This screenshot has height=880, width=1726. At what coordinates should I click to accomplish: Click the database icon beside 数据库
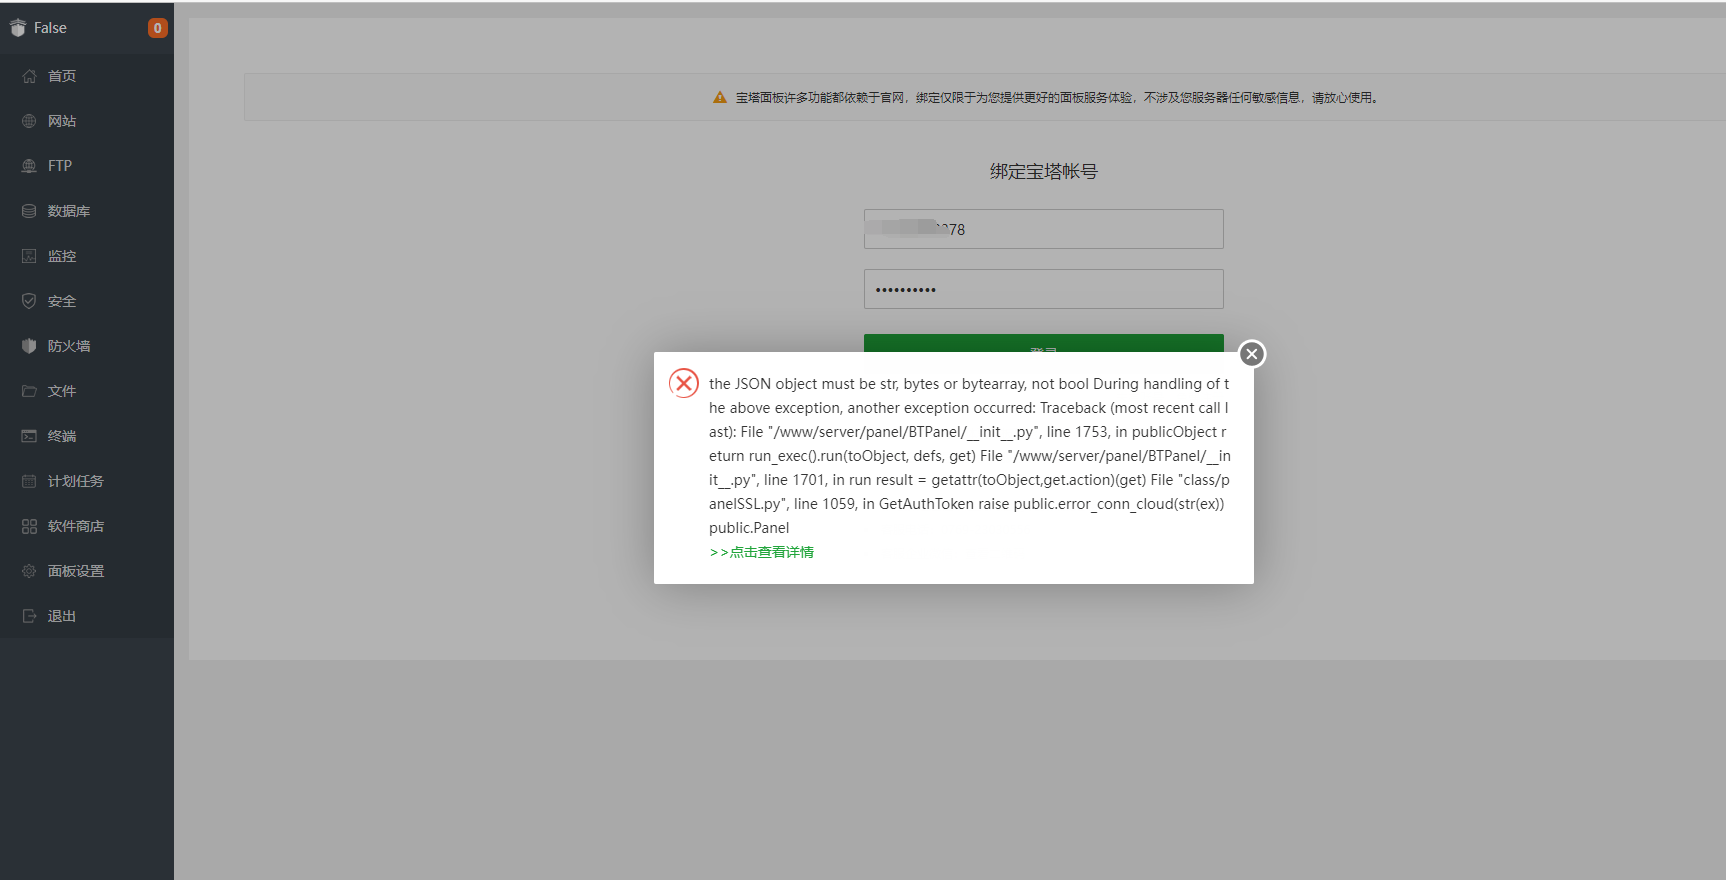pos(29,211)
